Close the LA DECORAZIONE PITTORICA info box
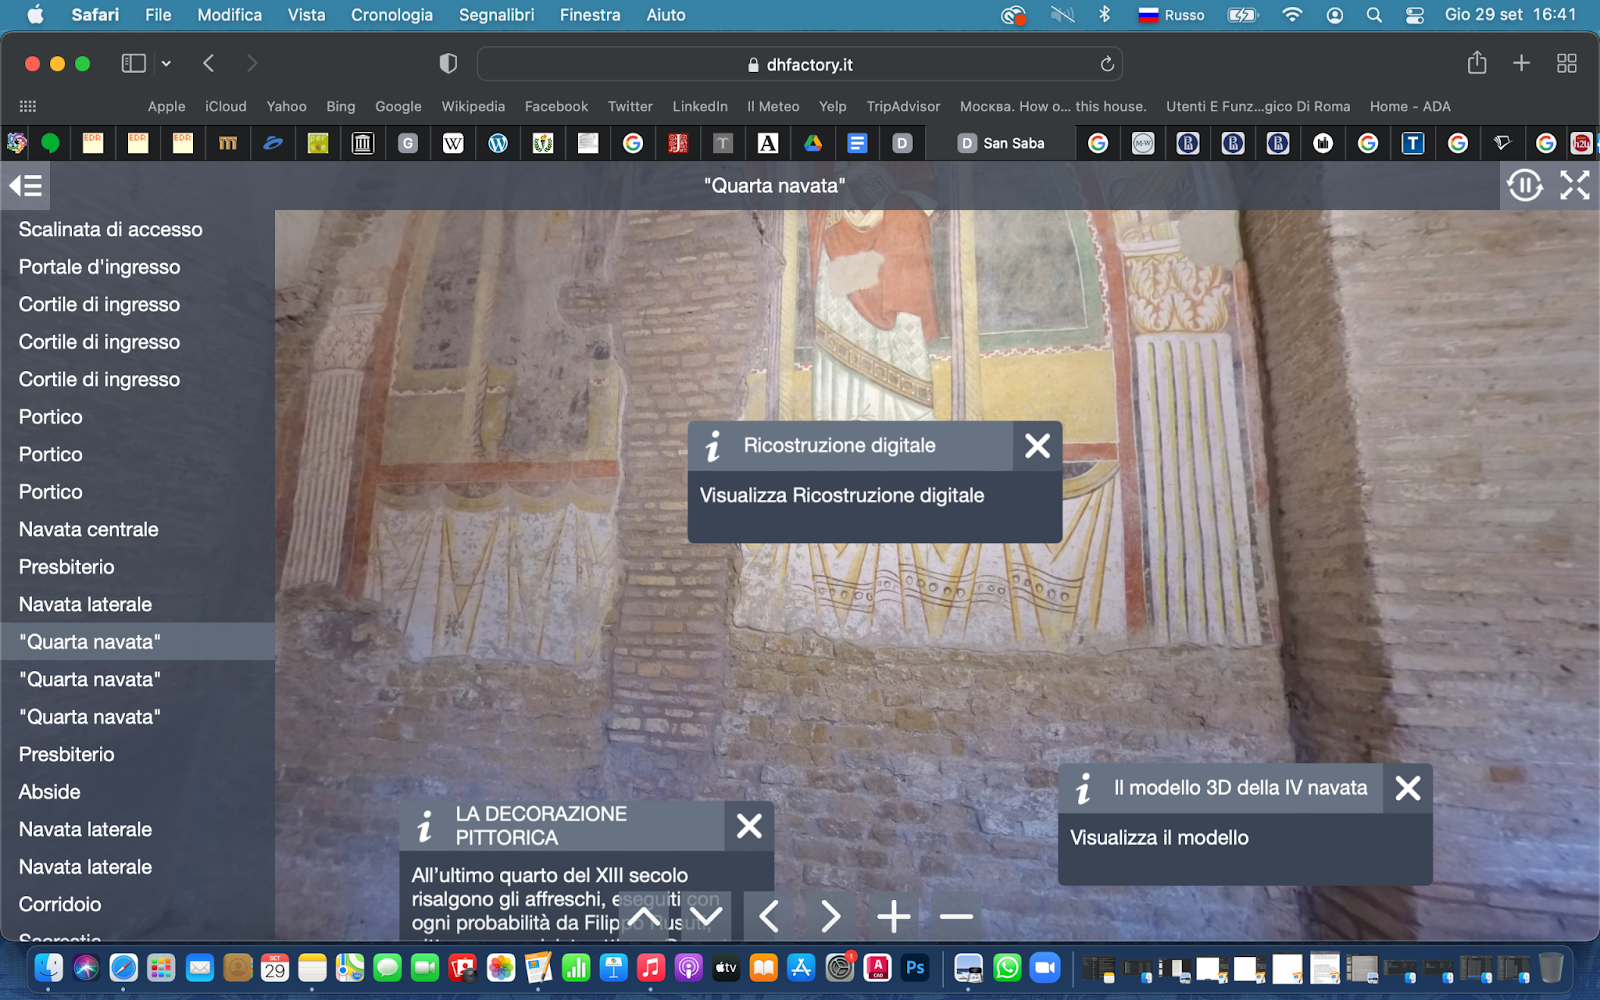This screenshot has width=1600, height=1000. [749, 826]
